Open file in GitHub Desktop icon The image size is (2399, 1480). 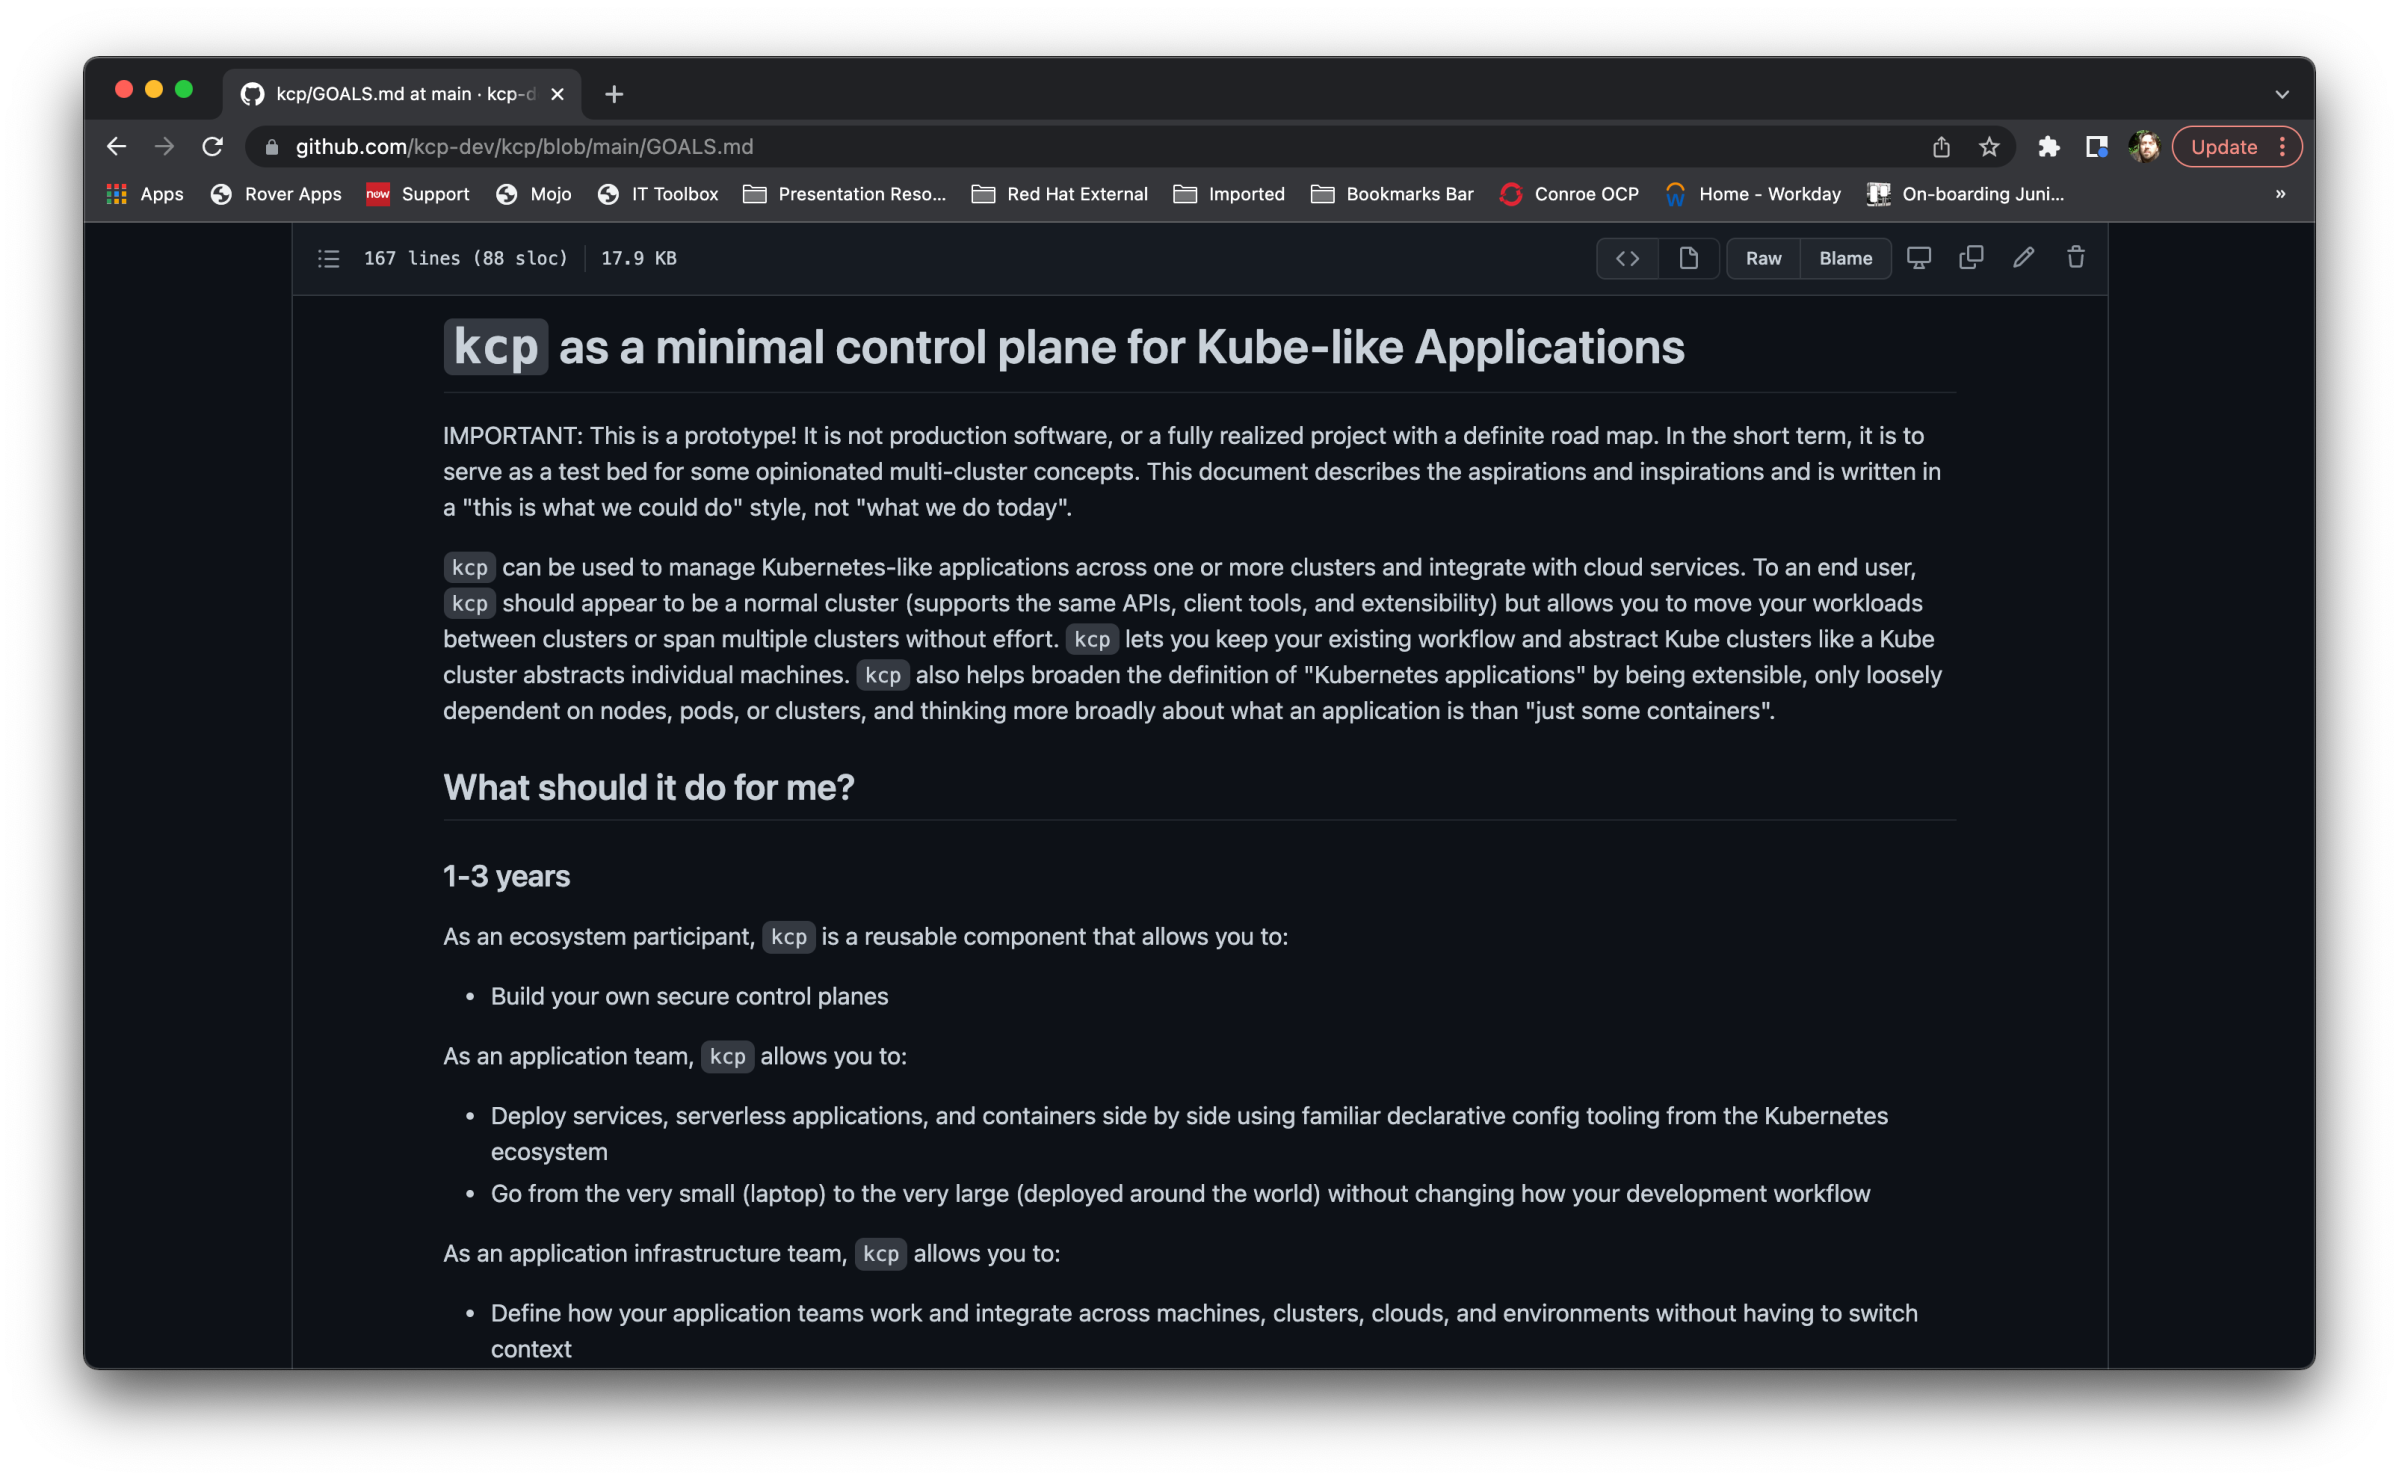point(1918,258)
